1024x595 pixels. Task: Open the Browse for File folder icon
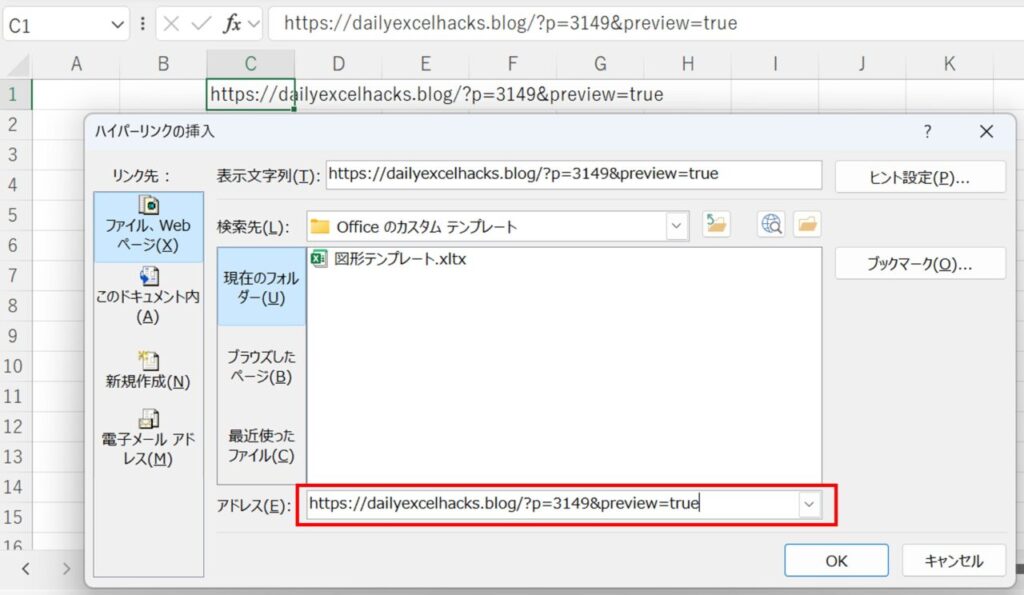(x=807, y=225)
